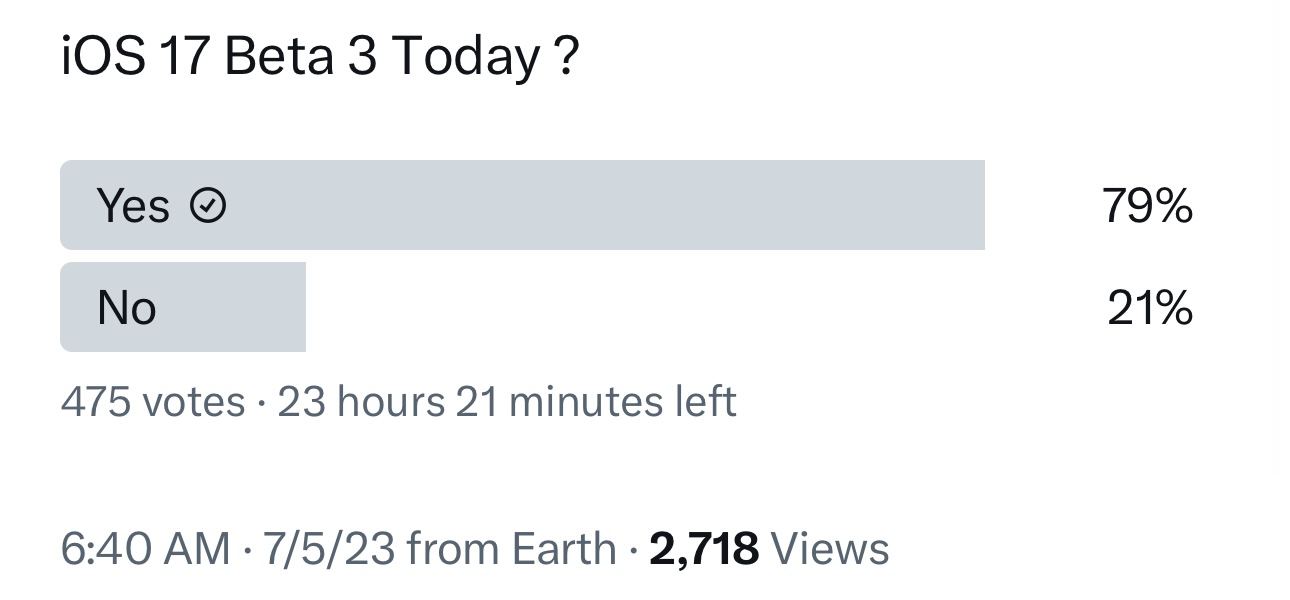The image size is (1290, 600).
Task: Open the 6:40 AM timestamp link
Action: click(146, 549)
